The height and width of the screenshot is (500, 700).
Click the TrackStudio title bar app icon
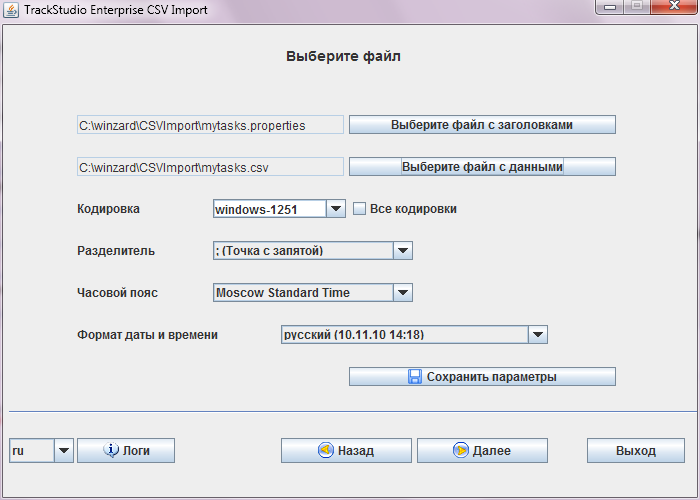(x=12, y=9)
